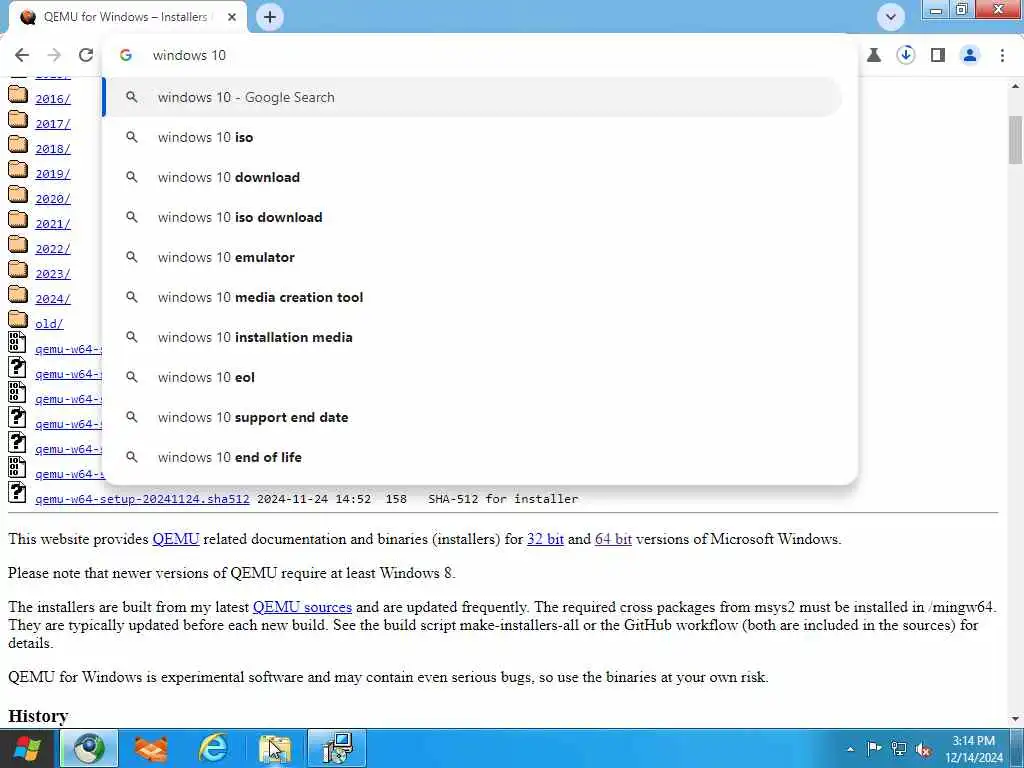This screenshot has width=1024, height=768.
Task: Open the 2023/ folder link
Action: point(53,274)
